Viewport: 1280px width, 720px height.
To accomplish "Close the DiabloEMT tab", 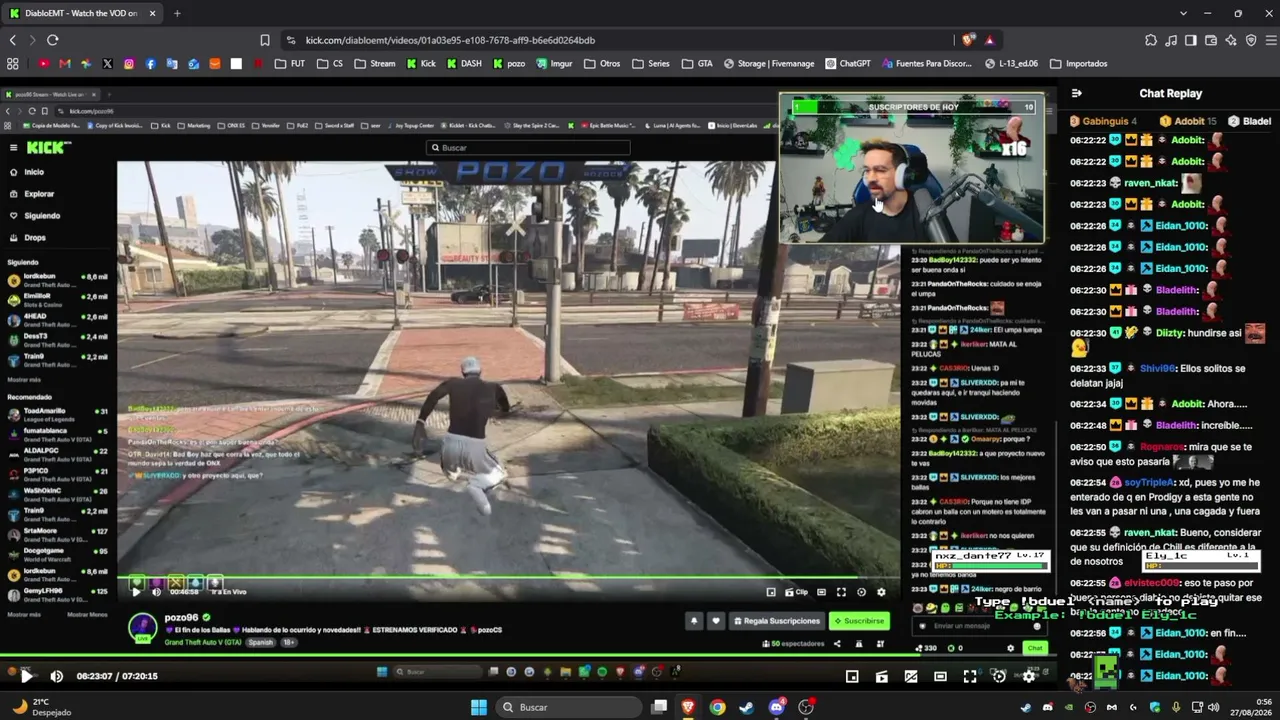I will tap(152, 13).
